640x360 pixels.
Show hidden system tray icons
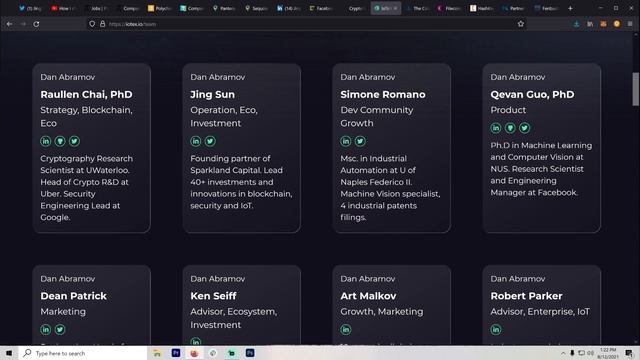(x=563, y=353)
